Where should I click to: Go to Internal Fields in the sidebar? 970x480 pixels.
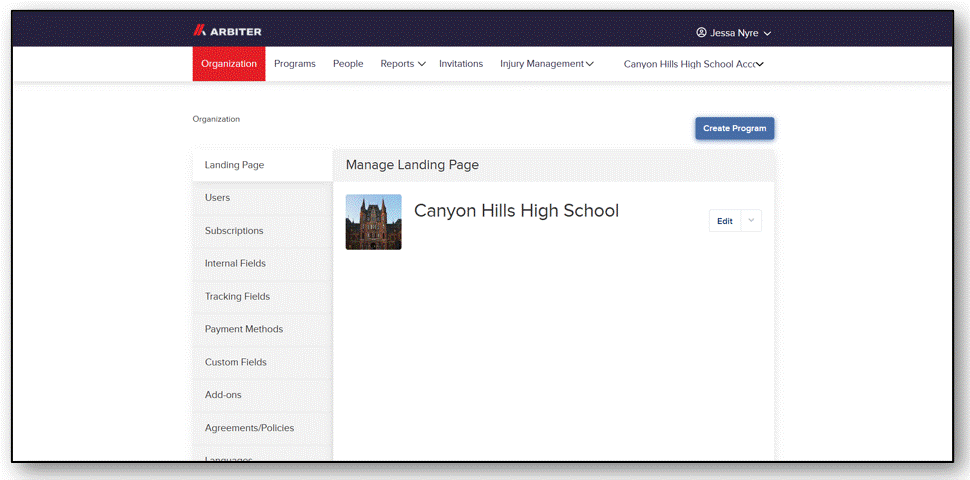262,264
